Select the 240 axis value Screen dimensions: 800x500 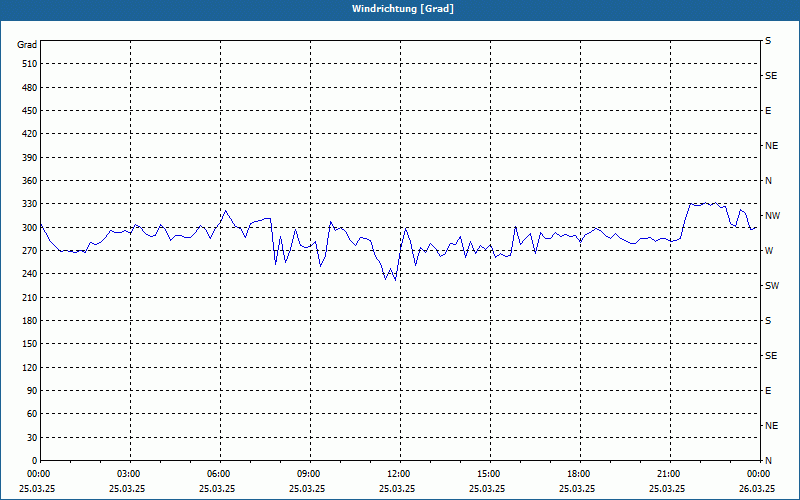[29, 274]
